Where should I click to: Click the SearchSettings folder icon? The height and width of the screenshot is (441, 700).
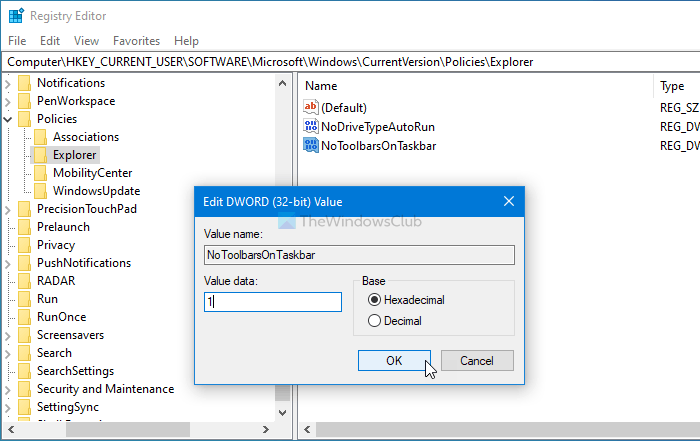click(25, 371)
